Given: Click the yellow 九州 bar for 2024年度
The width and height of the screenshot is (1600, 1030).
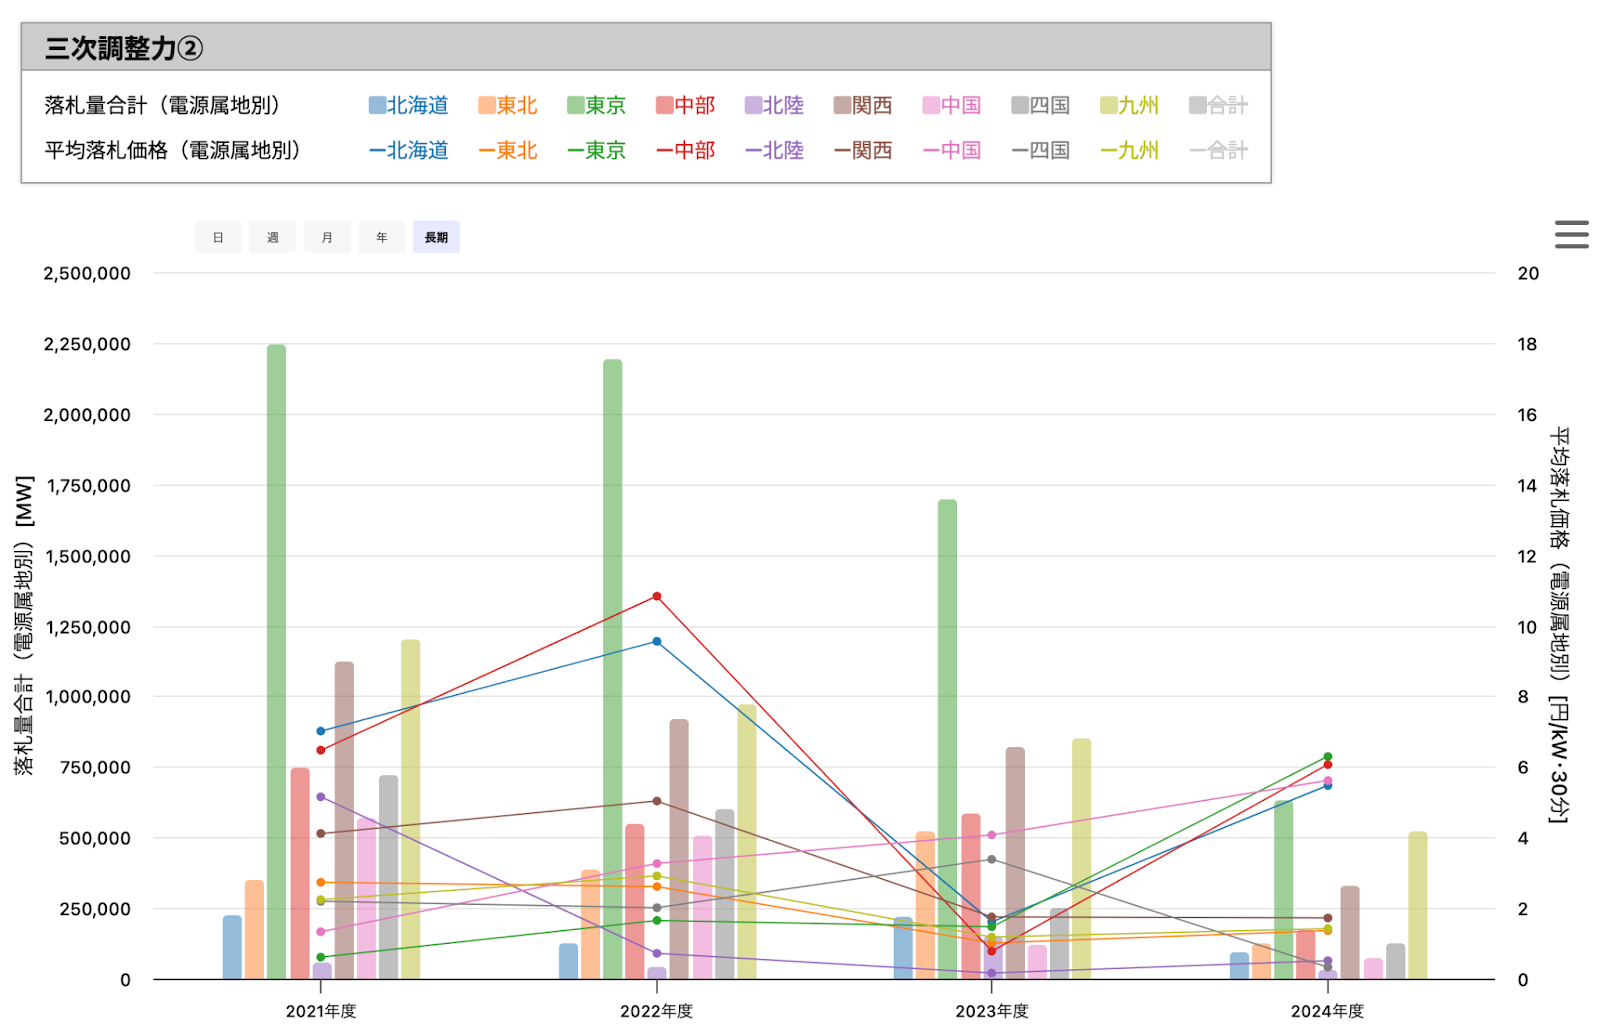Looking at the screenshot, I should pyautogui.click(x=1417, y=905).
